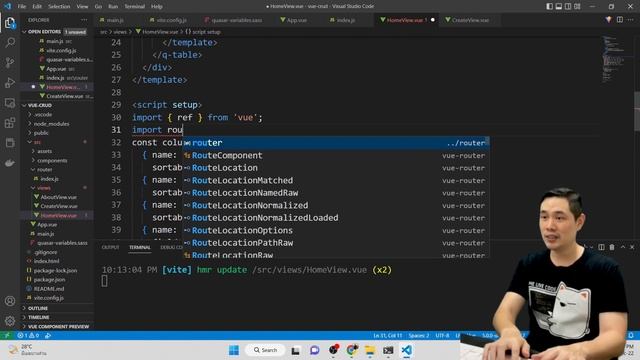Close the terminal panel
Viewport: 640px width, 360px height.
[x=632, y=247]
